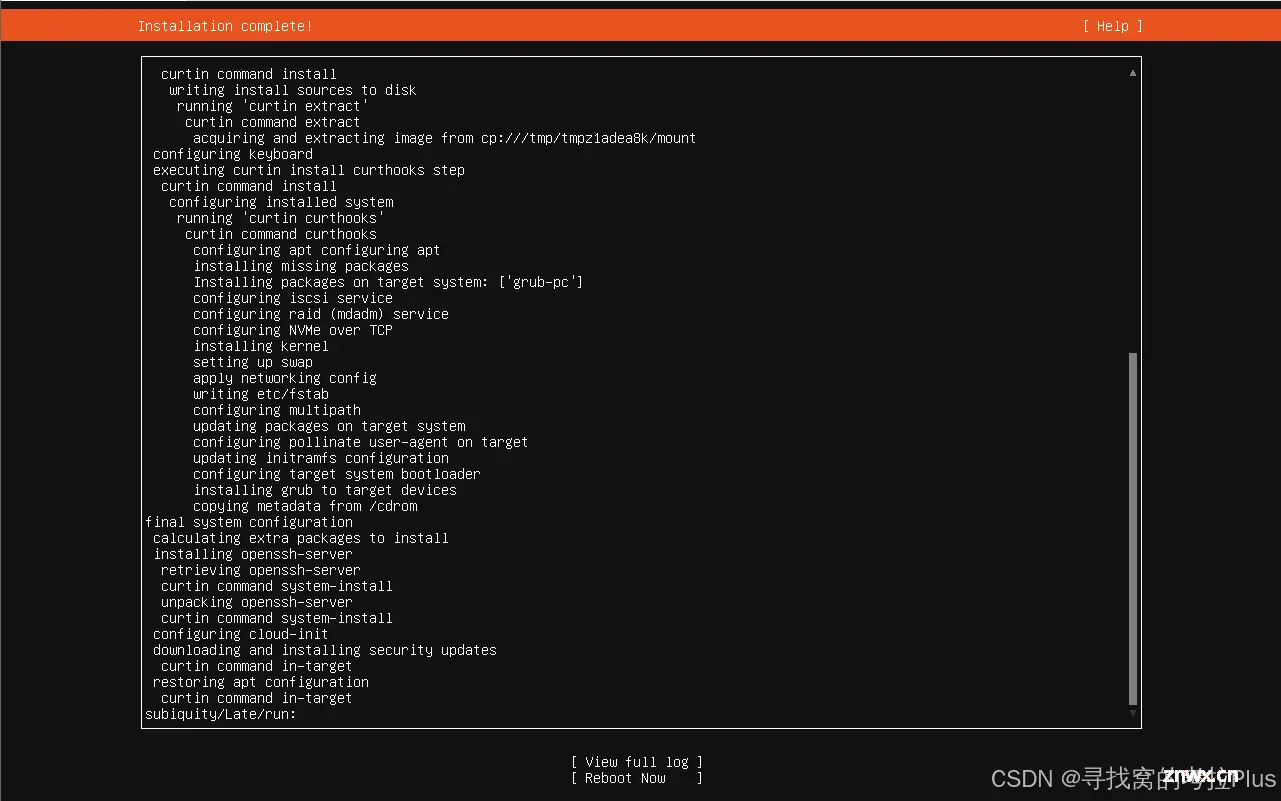Click 'installing kernel' log line
Viewport: 1281px width, 801px height.
(261, 346)
